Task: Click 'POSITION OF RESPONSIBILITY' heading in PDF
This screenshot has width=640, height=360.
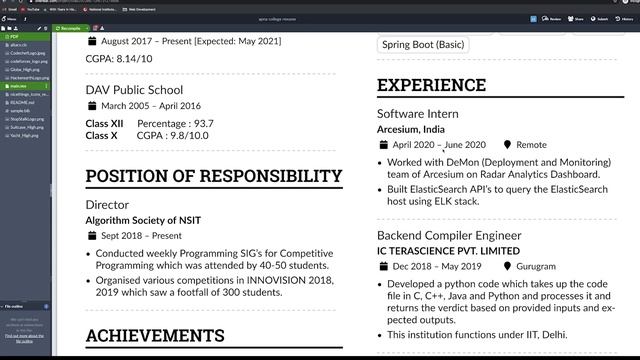Action: [214, 176]
